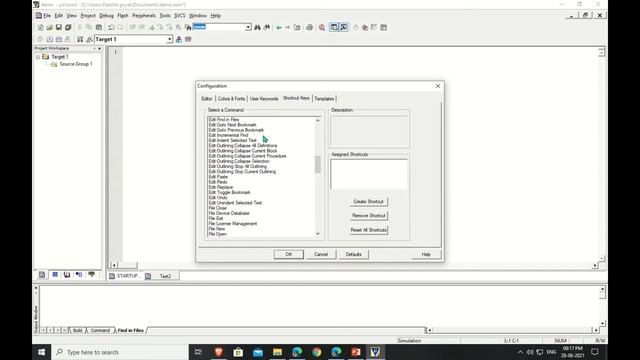Open the Functions tab icon in Project Workspace

pos(79,275)
